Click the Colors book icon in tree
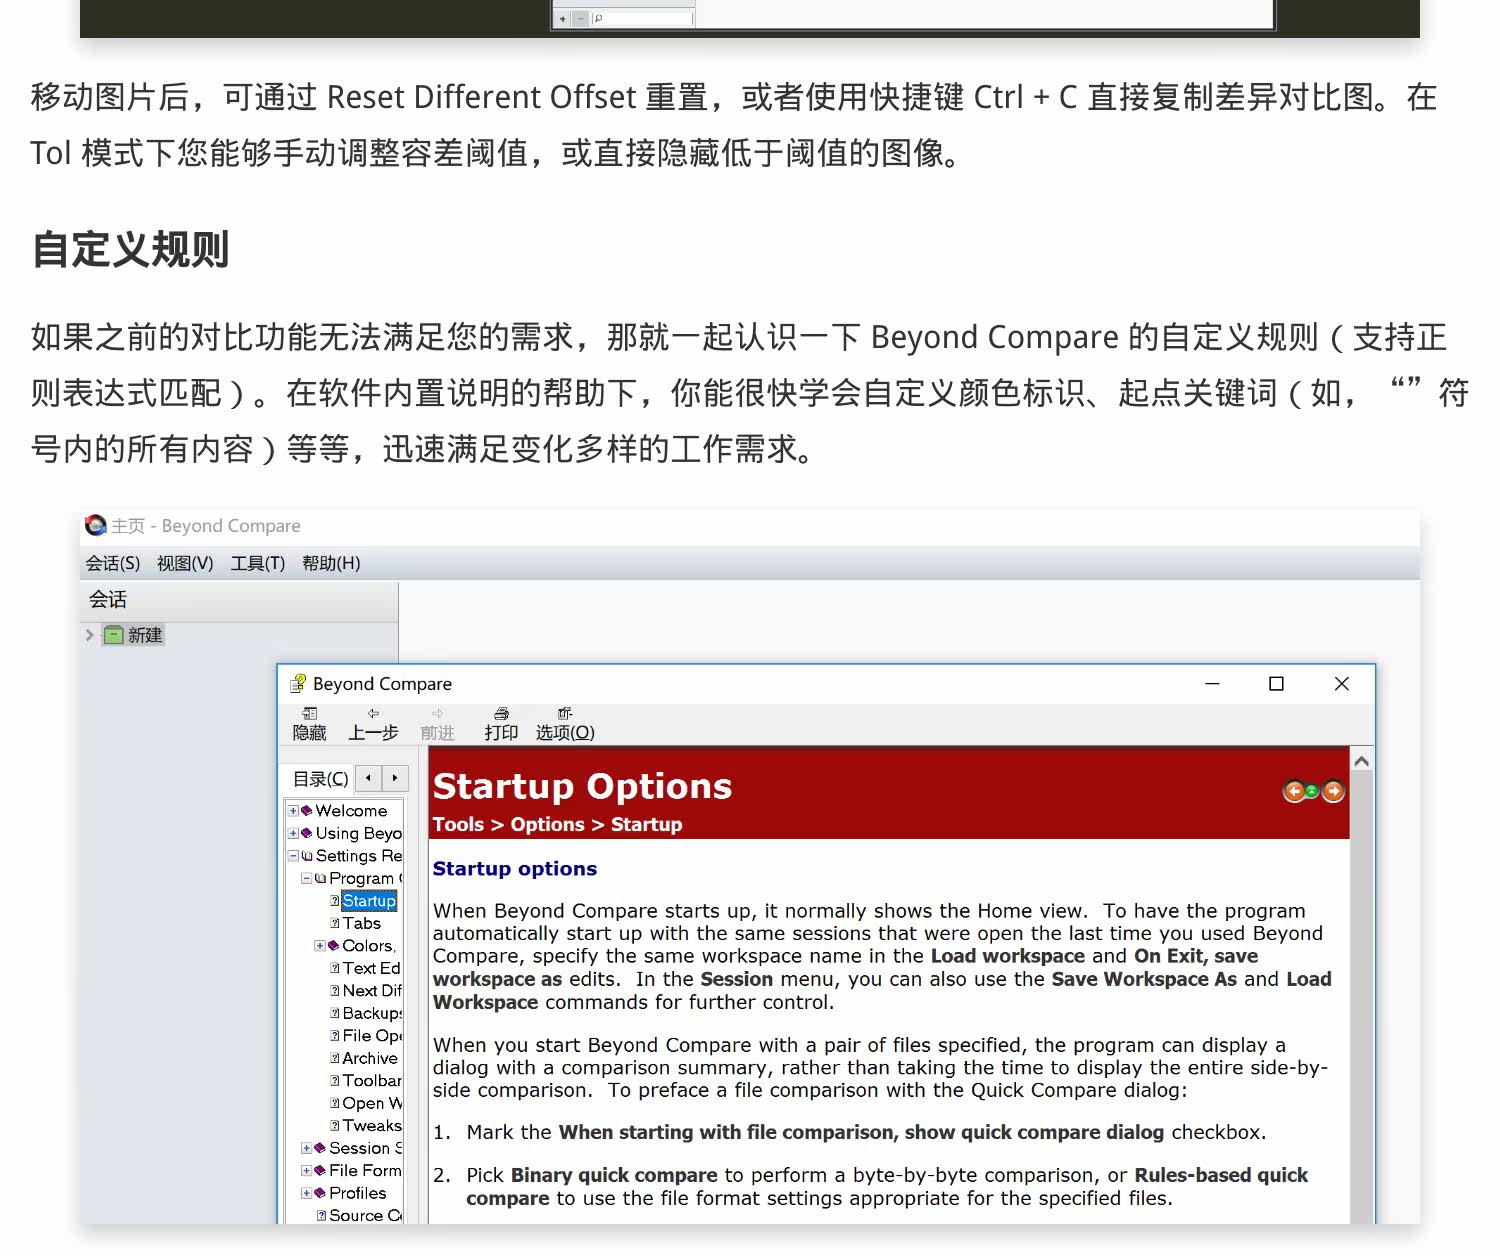The width and height of the screenshot is (1500, 1256). point(333,945)
